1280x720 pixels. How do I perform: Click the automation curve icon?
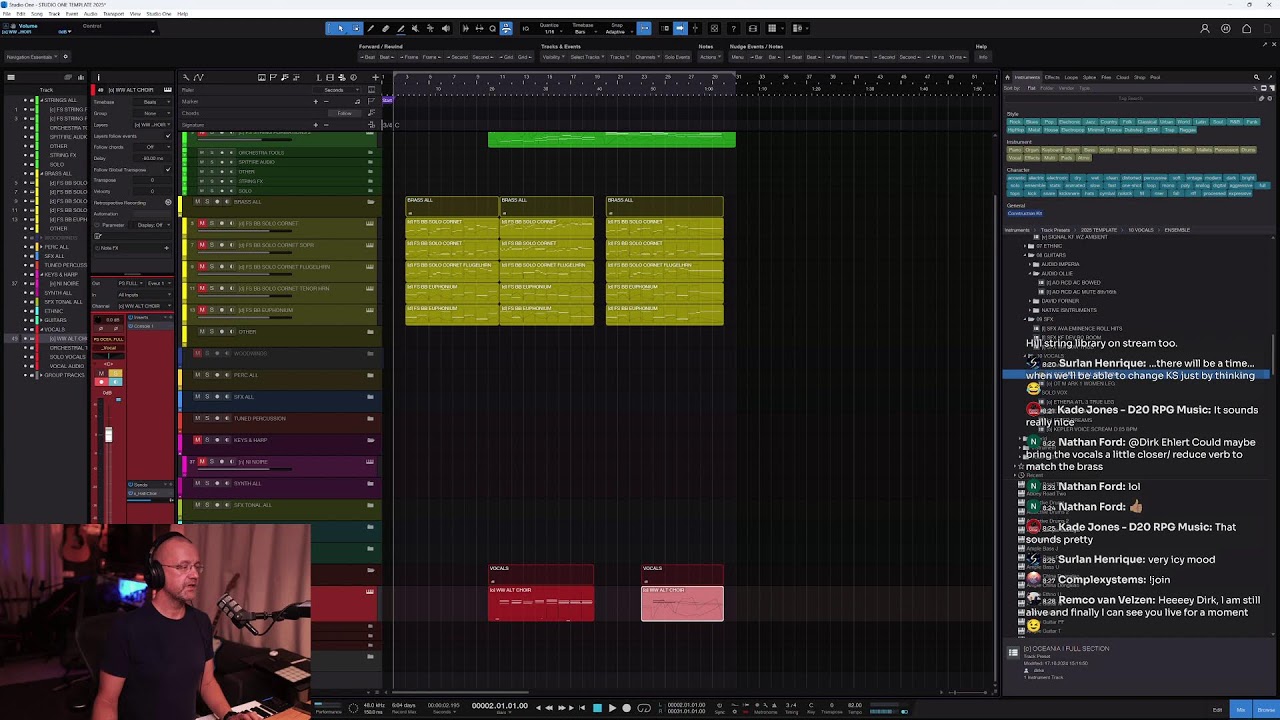click(199, 77)
